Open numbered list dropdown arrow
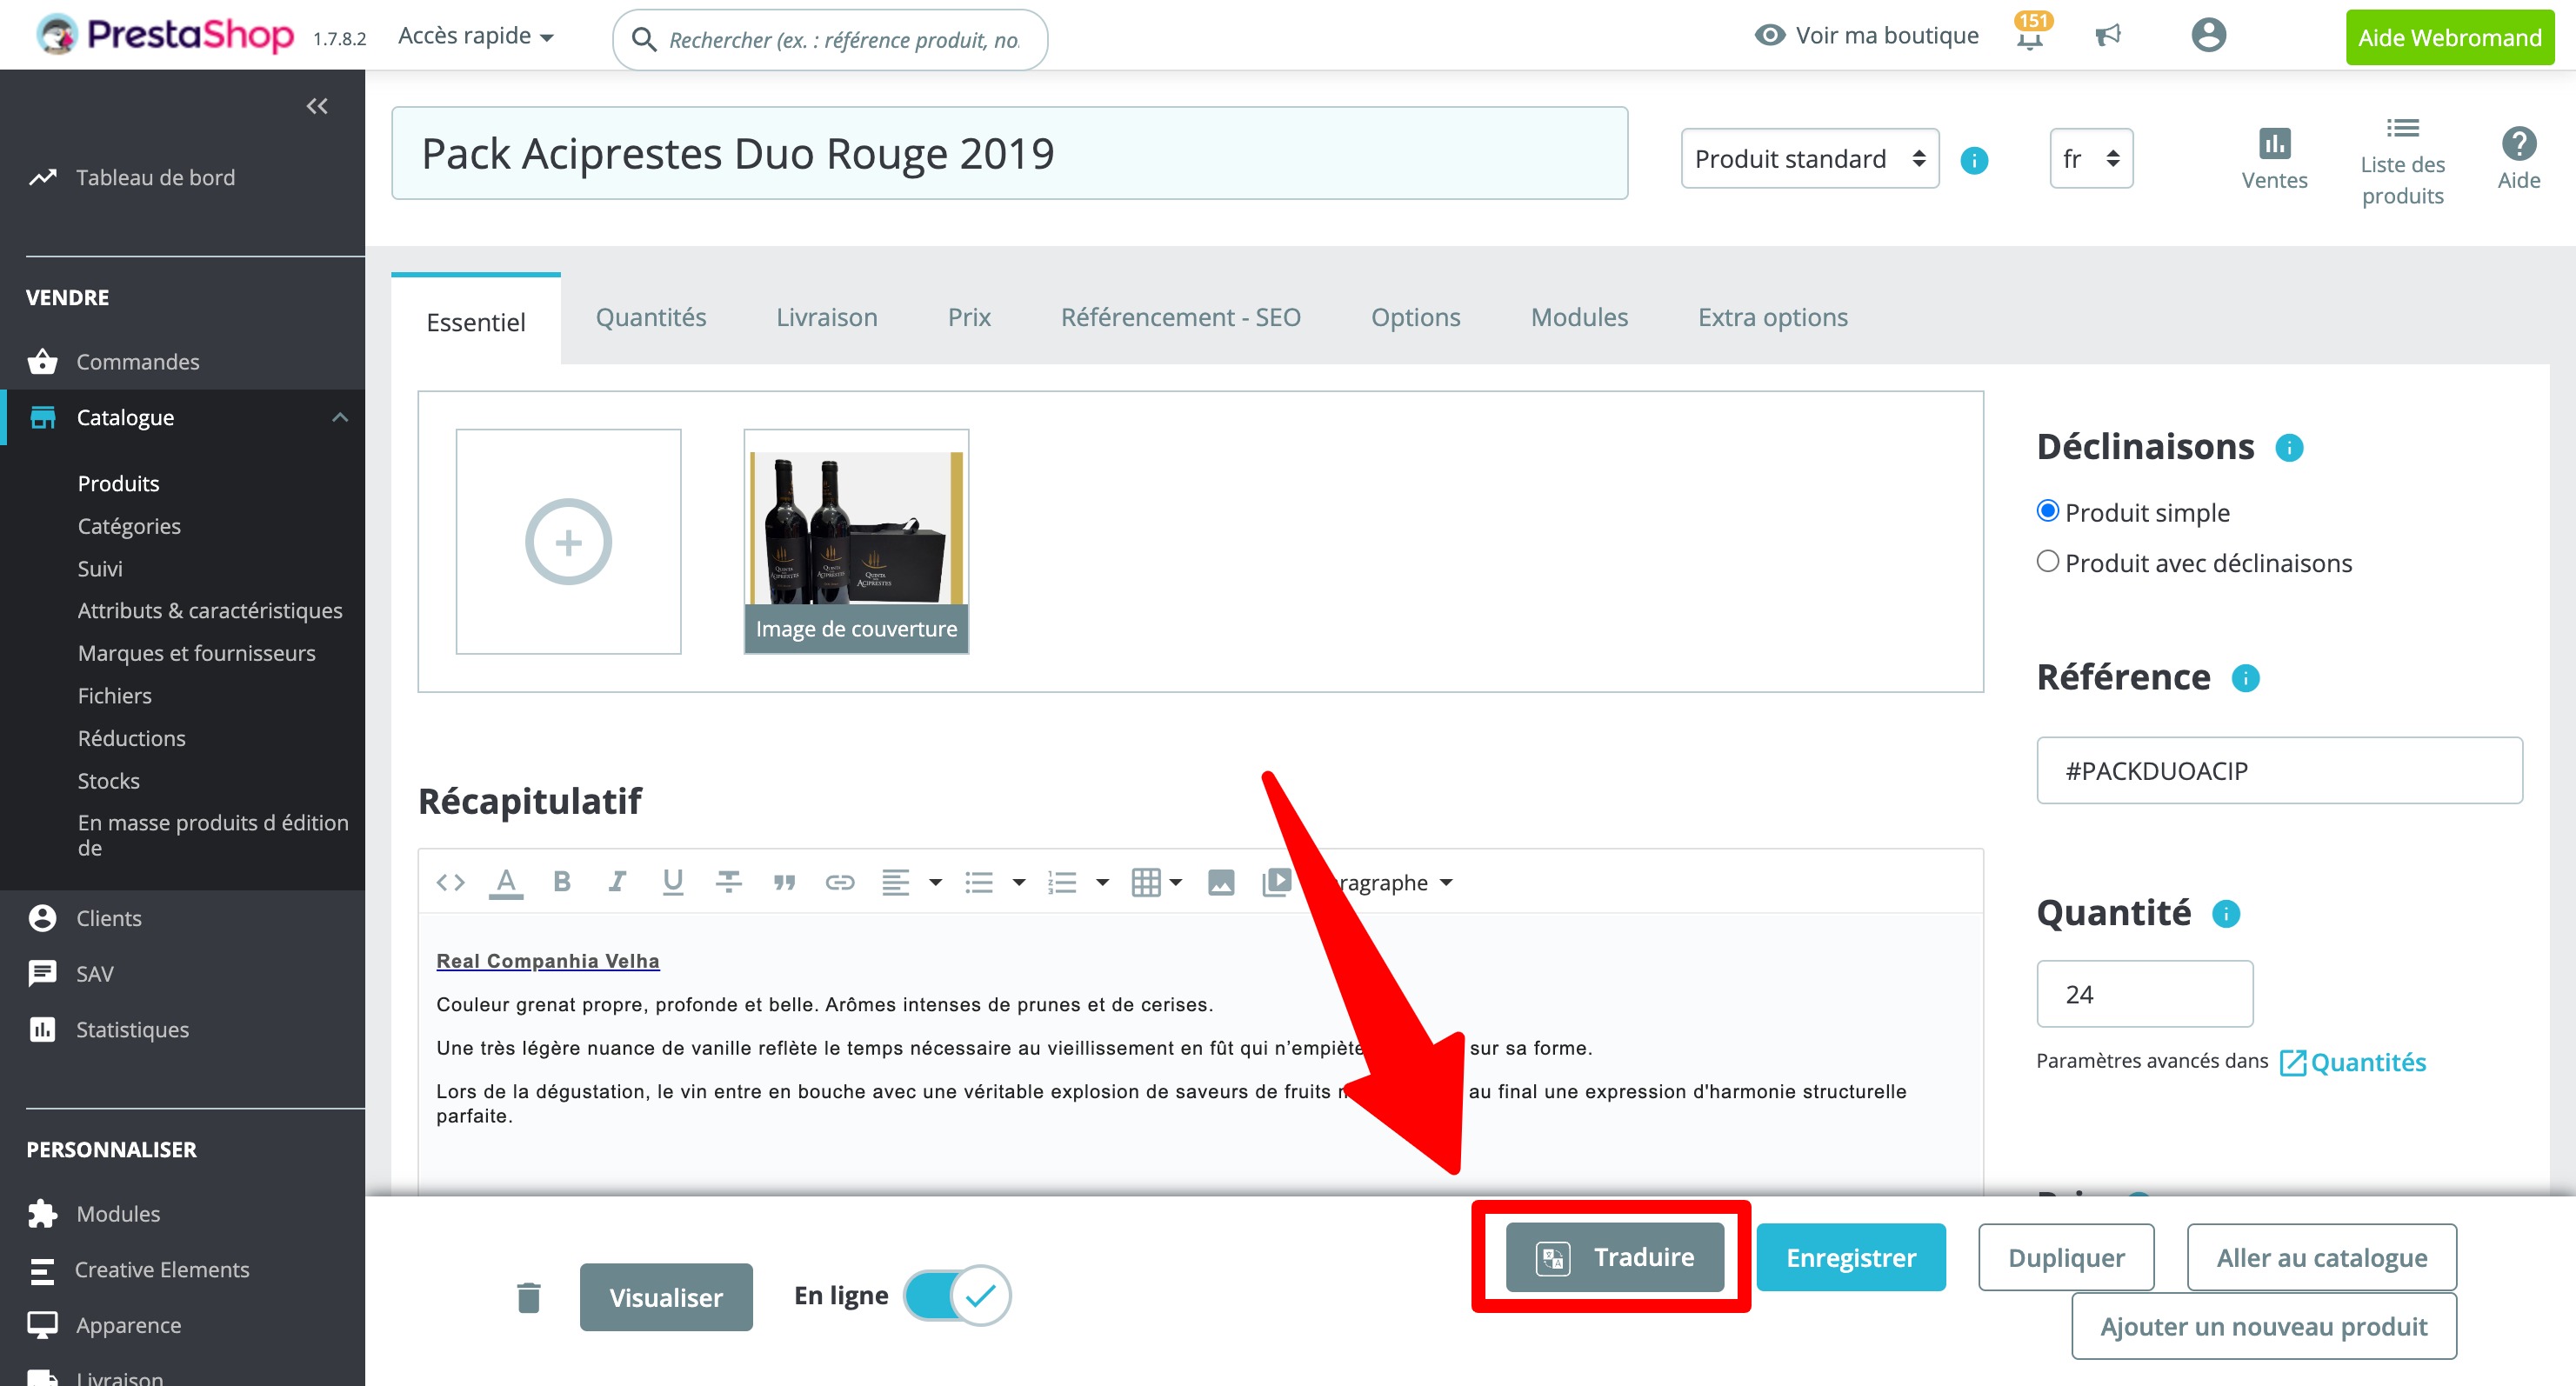Screen dimensions: 2576x1386 tap(1102, 882)
